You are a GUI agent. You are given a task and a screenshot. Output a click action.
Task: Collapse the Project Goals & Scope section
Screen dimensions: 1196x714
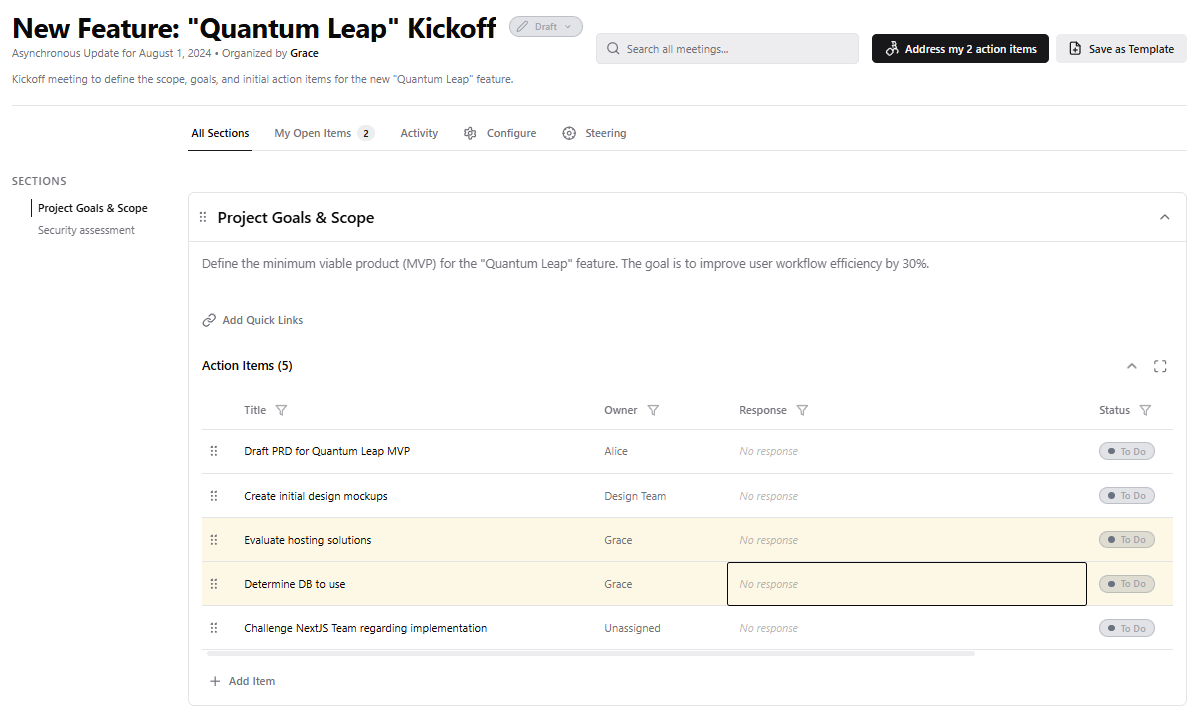click(1164, 217)
